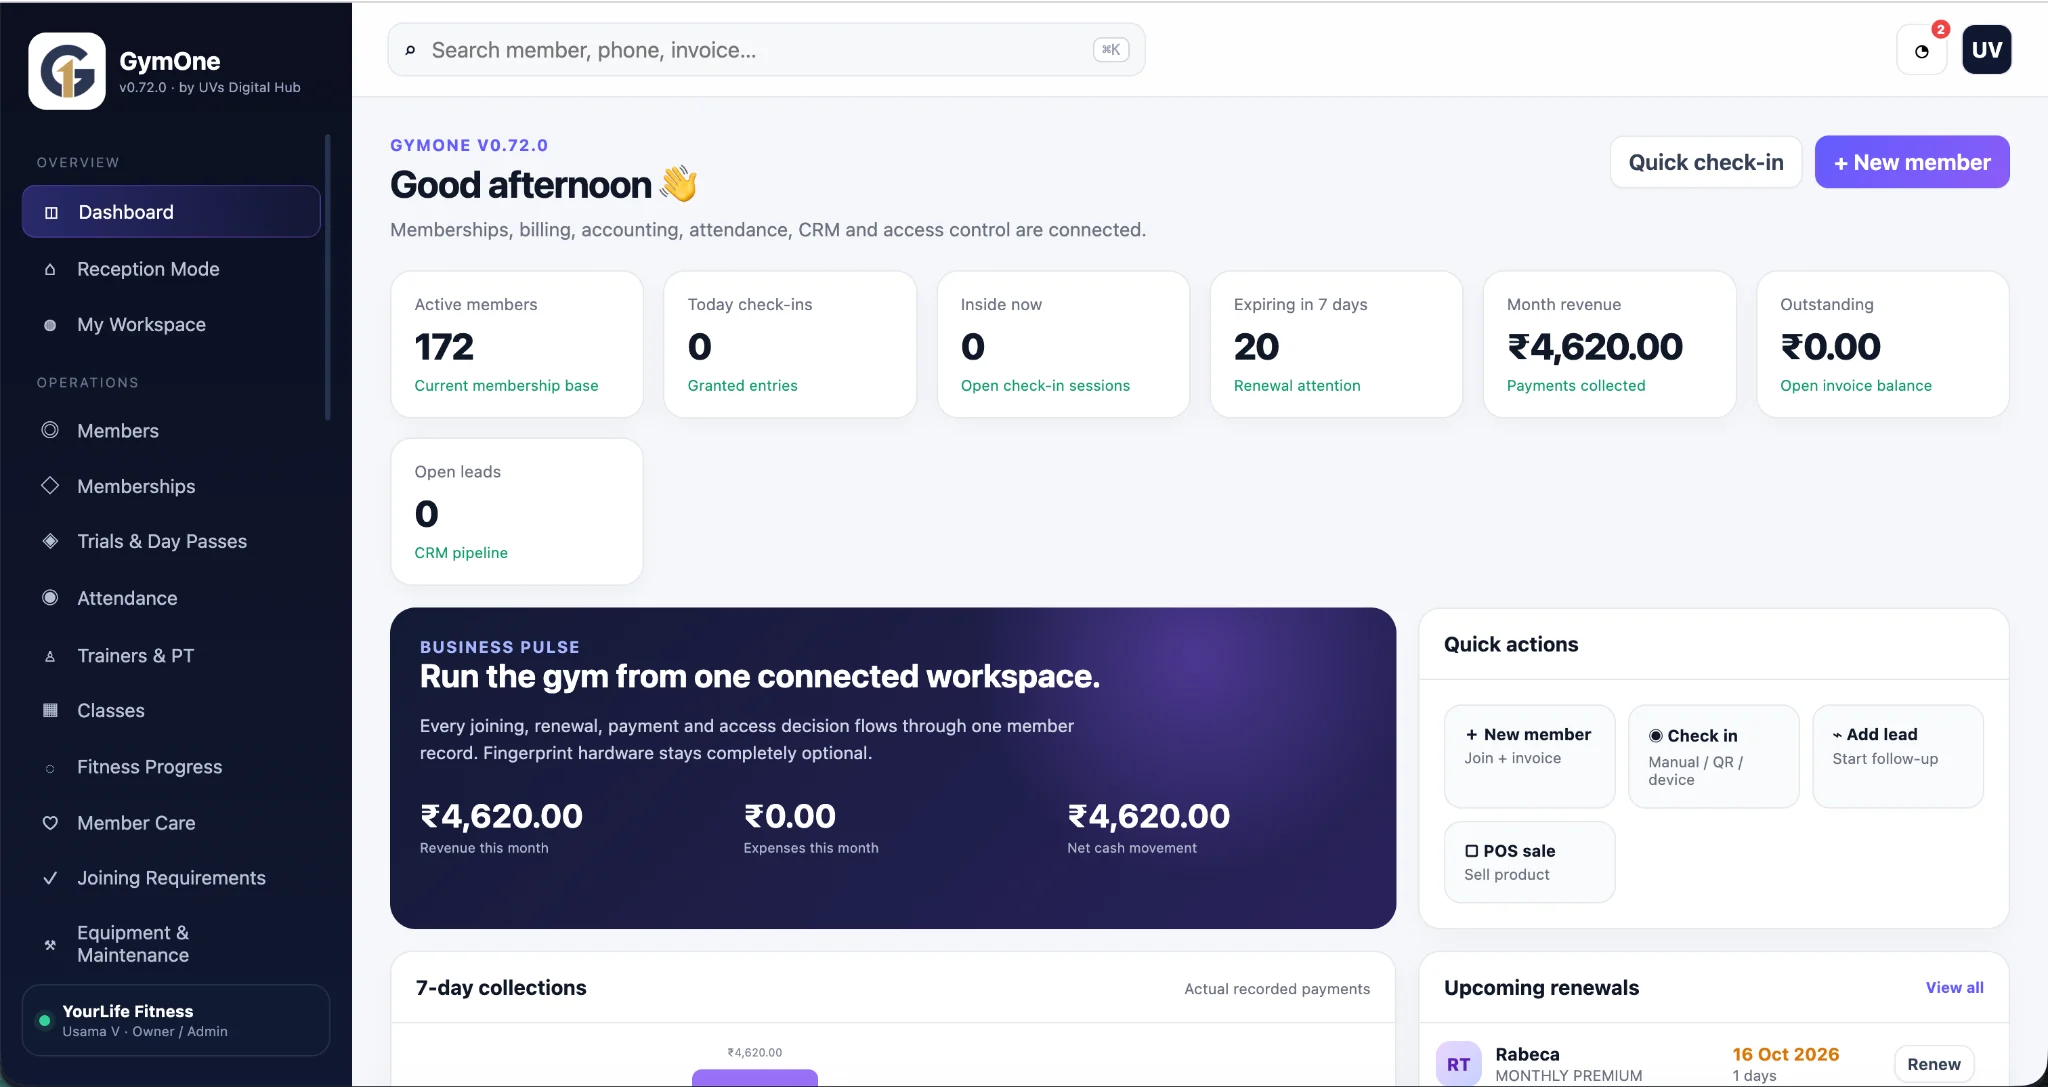Click the Memberships diamond icon
This screenshot has height=1087, width=2048.
(50, 486)
